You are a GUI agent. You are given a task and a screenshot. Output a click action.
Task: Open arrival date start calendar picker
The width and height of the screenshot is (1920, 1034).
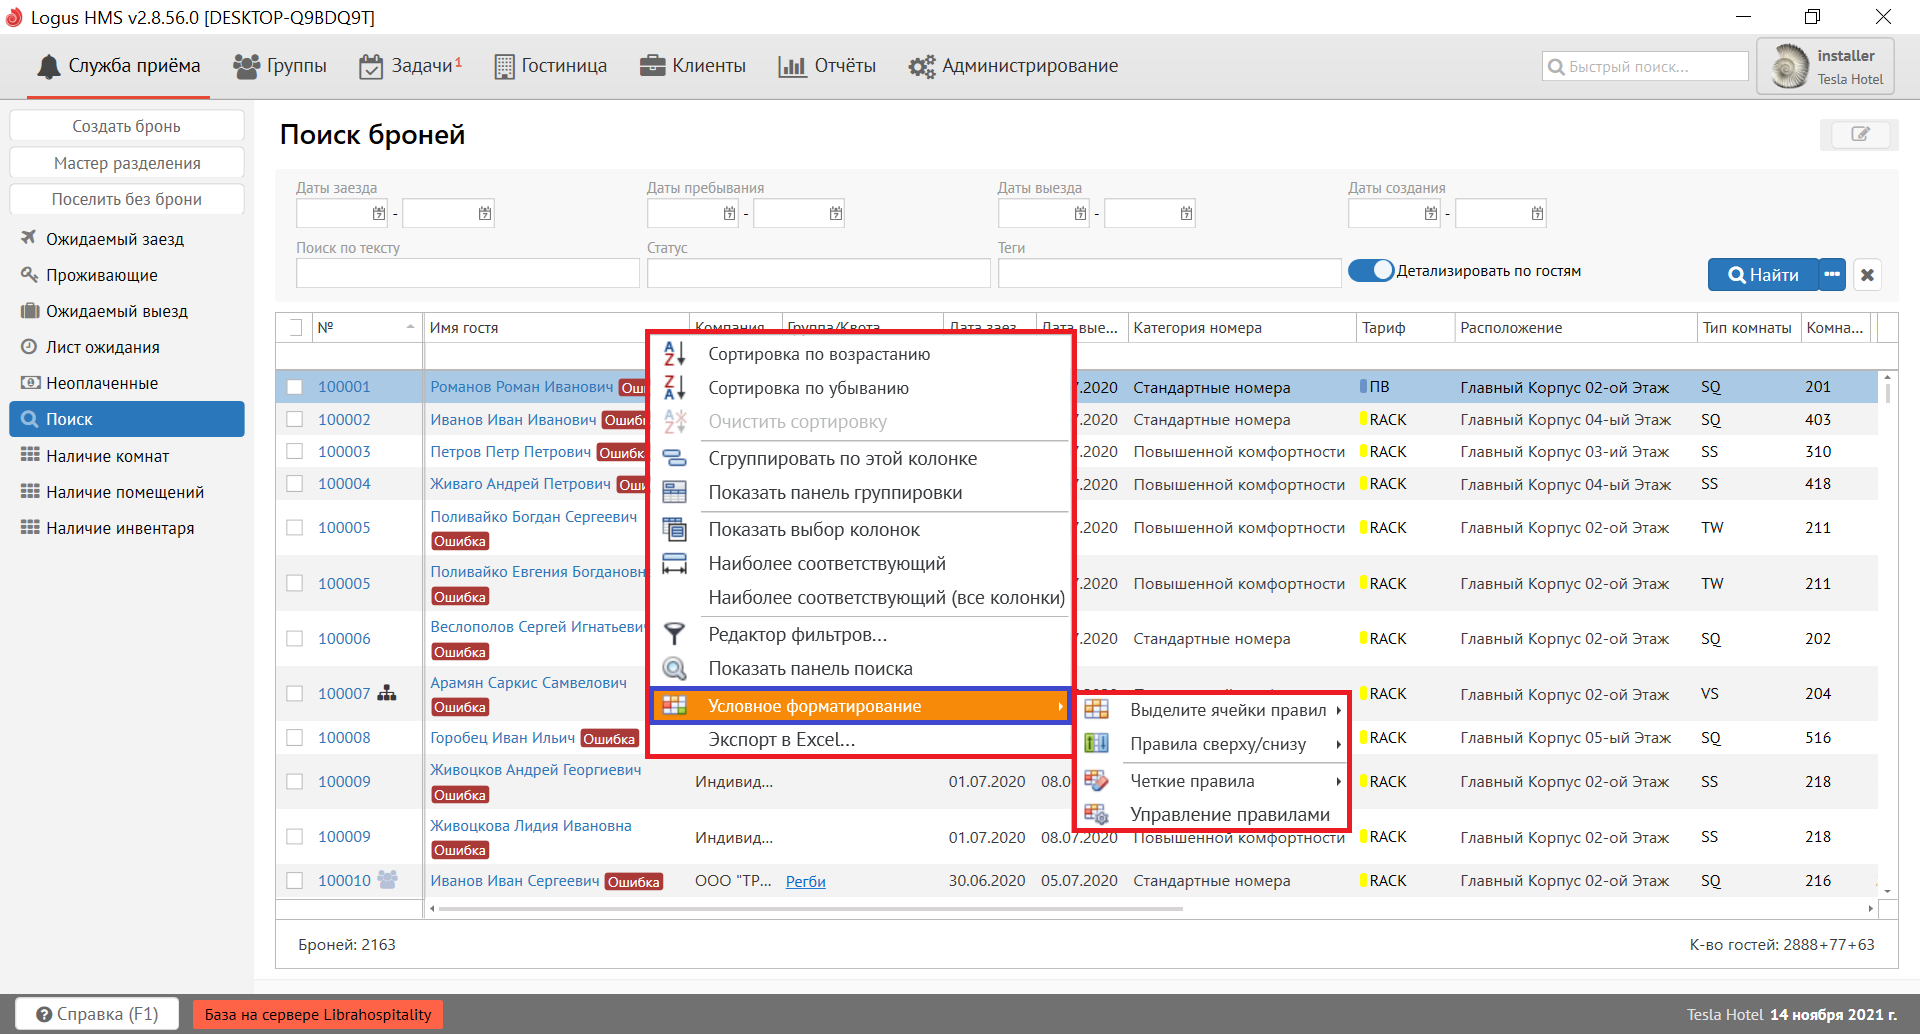pyautogui.click(x=379, y=213)
